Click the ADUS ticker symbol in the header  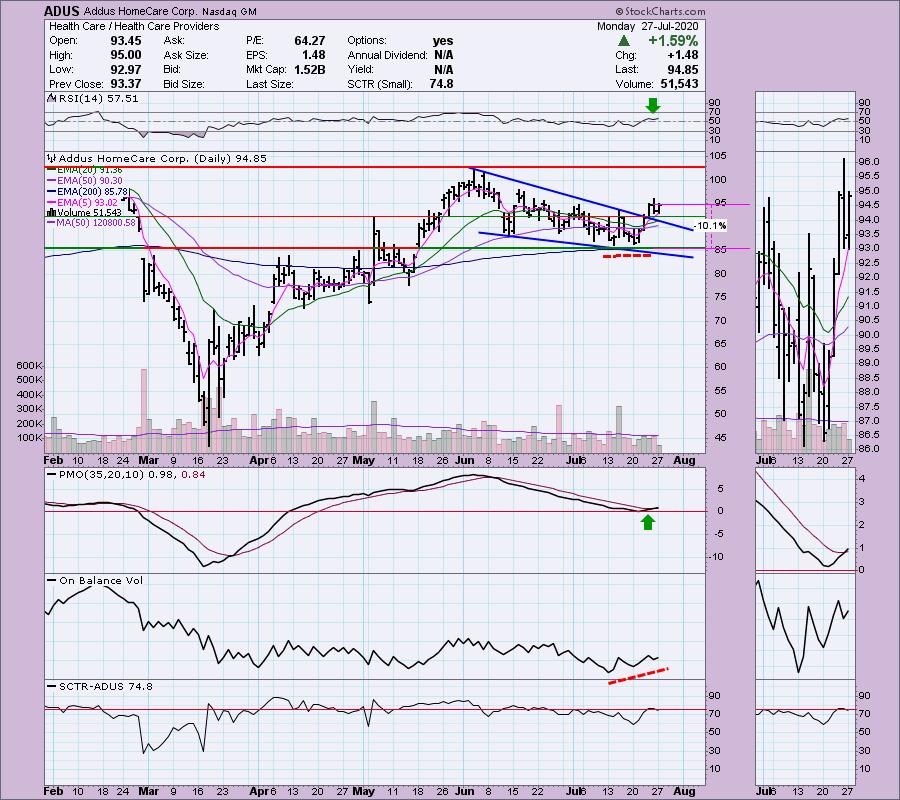pos(63,11)
